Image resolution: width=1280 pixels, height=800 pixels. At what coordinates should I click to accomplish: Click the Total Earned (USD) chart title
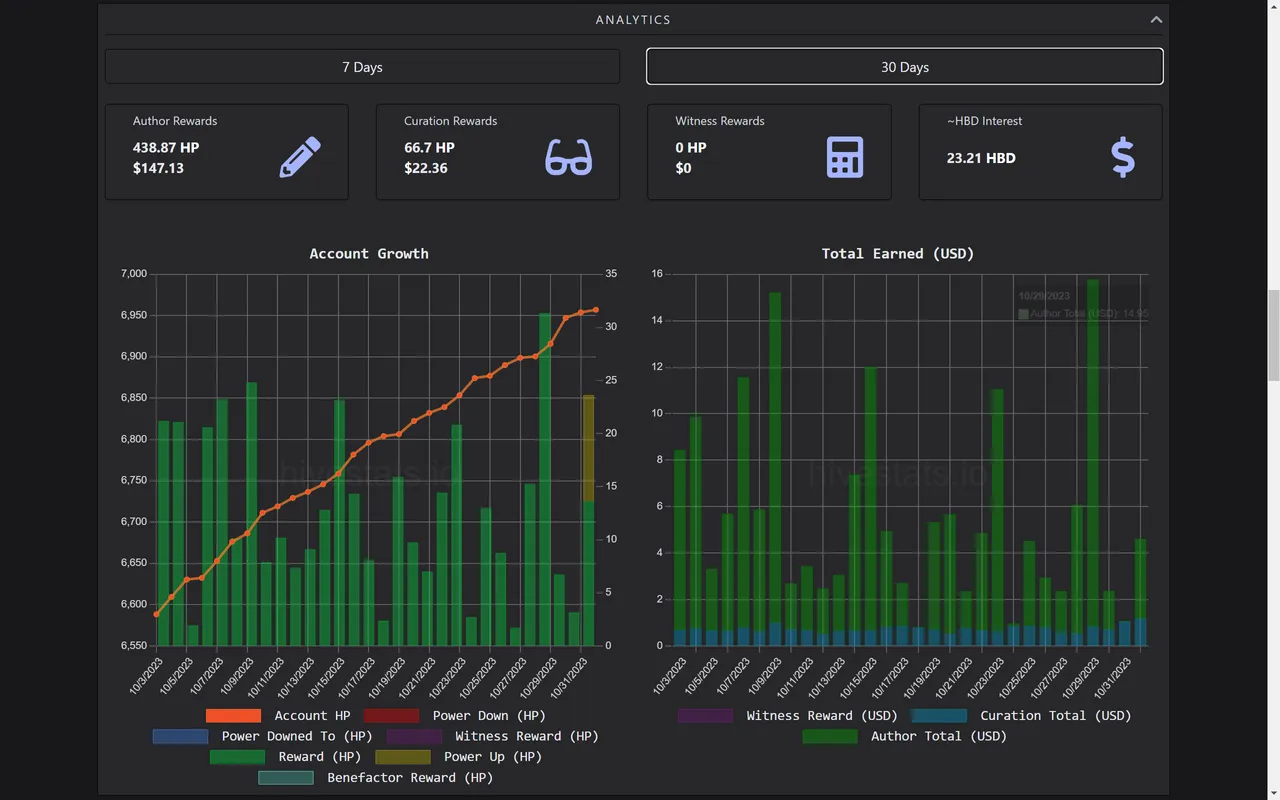pos(898,254)
